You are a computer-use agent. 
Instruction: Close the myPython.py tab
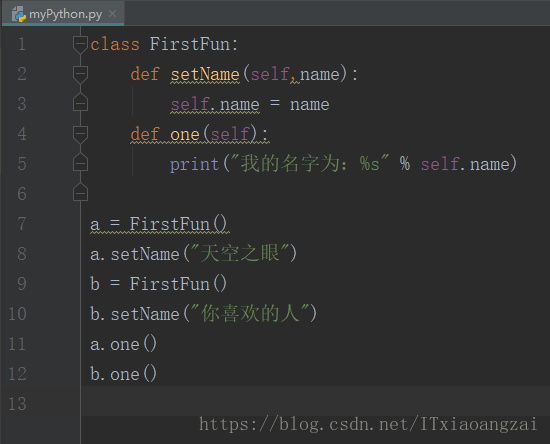click(x=112, y=14)
